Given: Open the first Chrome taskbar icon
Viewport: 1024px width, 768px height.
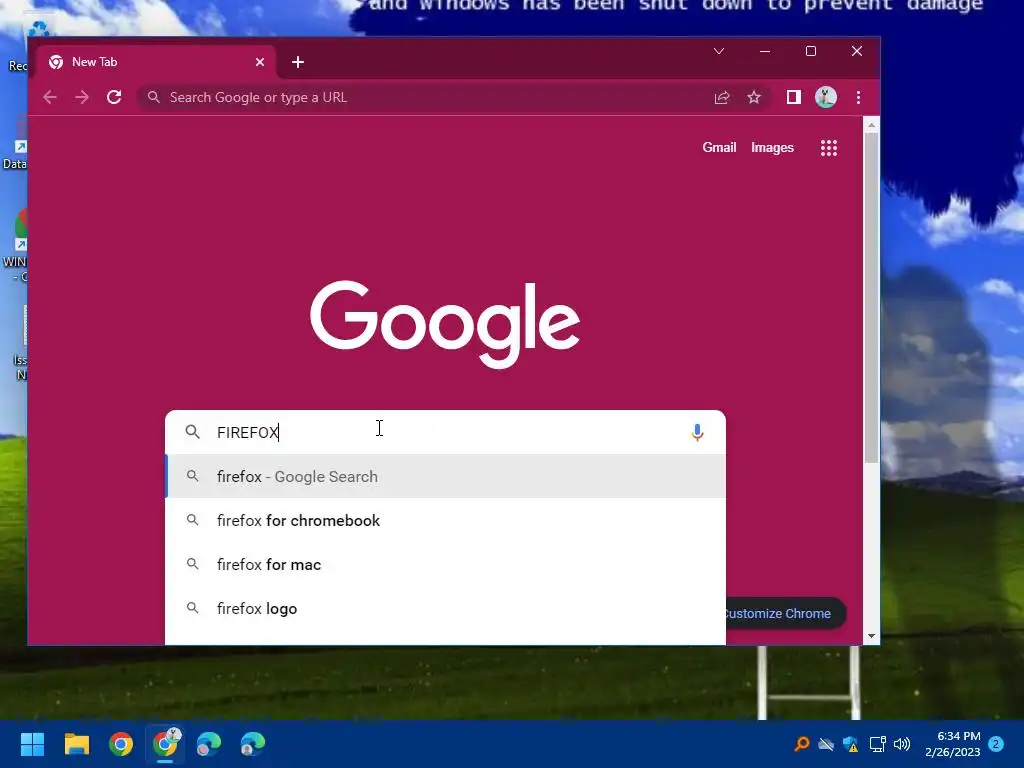Looking at the screenshot, I should point(121,744).
